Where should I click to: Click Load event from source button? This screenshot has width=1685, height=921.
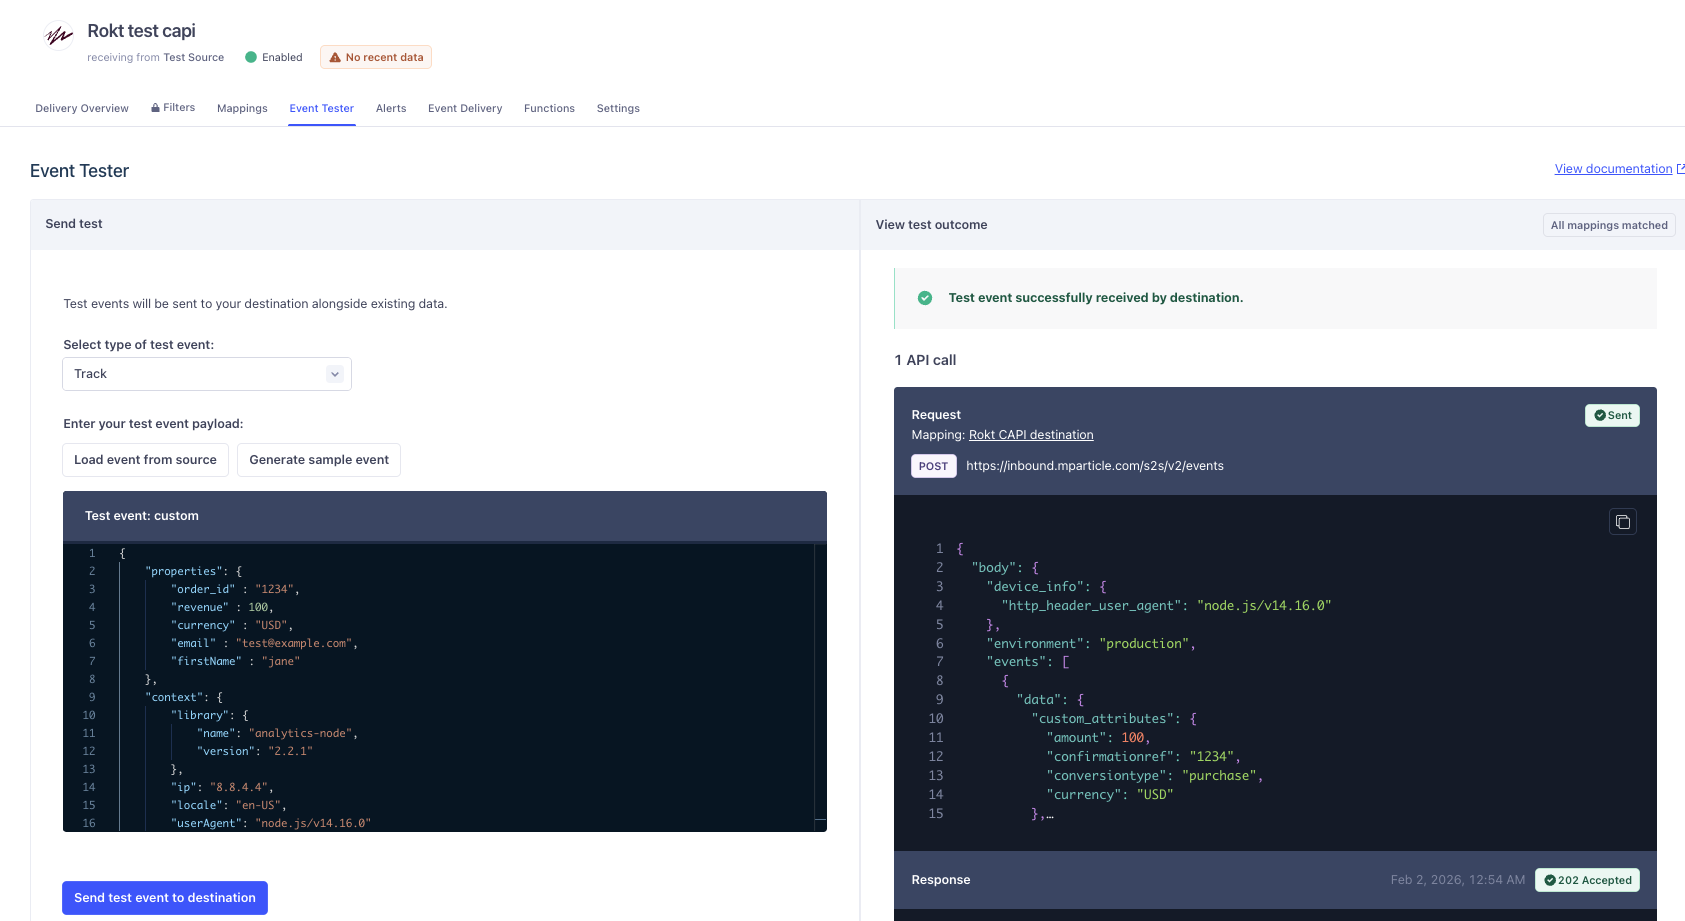[x=145, y=460]
